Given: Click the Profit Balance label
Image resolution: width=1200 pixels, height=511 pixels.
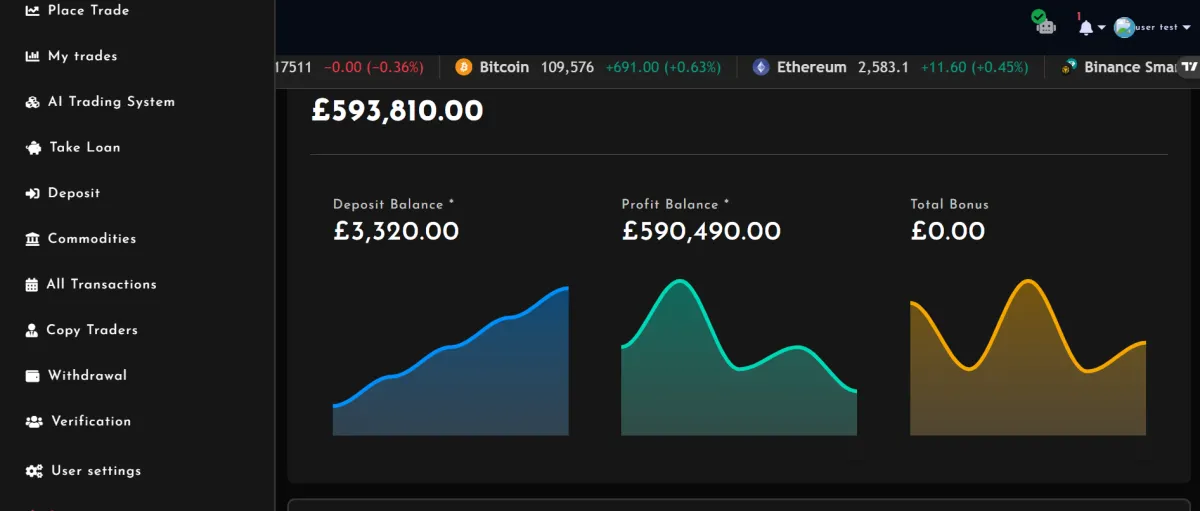Looking at the screenshot, I should 675,204.
